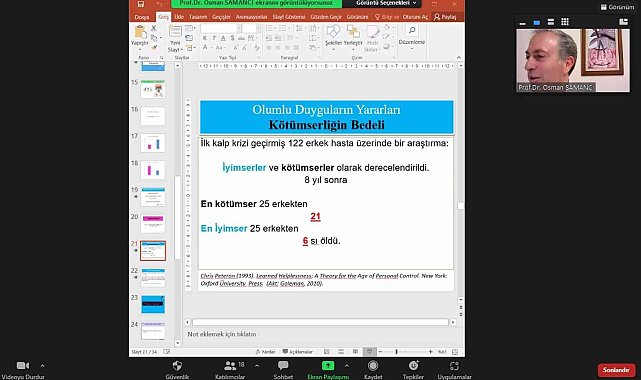The width and height of the screenshot is (641, 380).
Task: Open the font name combo box
Action: click(221, 28)
